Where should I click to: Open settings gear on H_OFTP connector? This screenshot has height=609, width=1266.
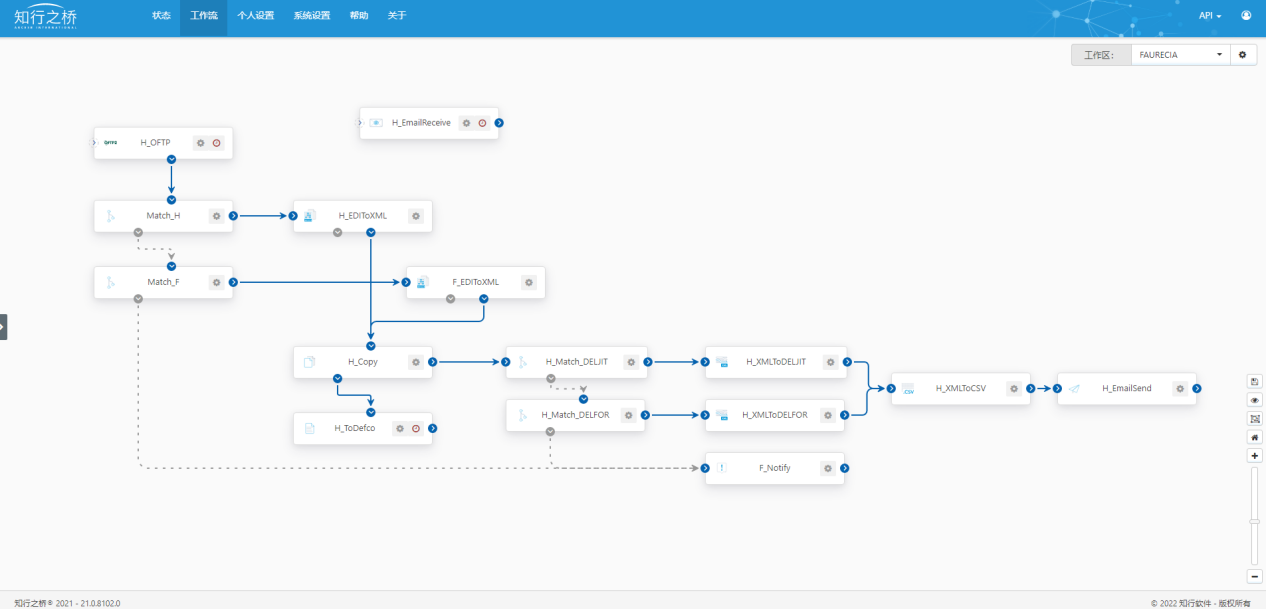click(x=200, y=143)
